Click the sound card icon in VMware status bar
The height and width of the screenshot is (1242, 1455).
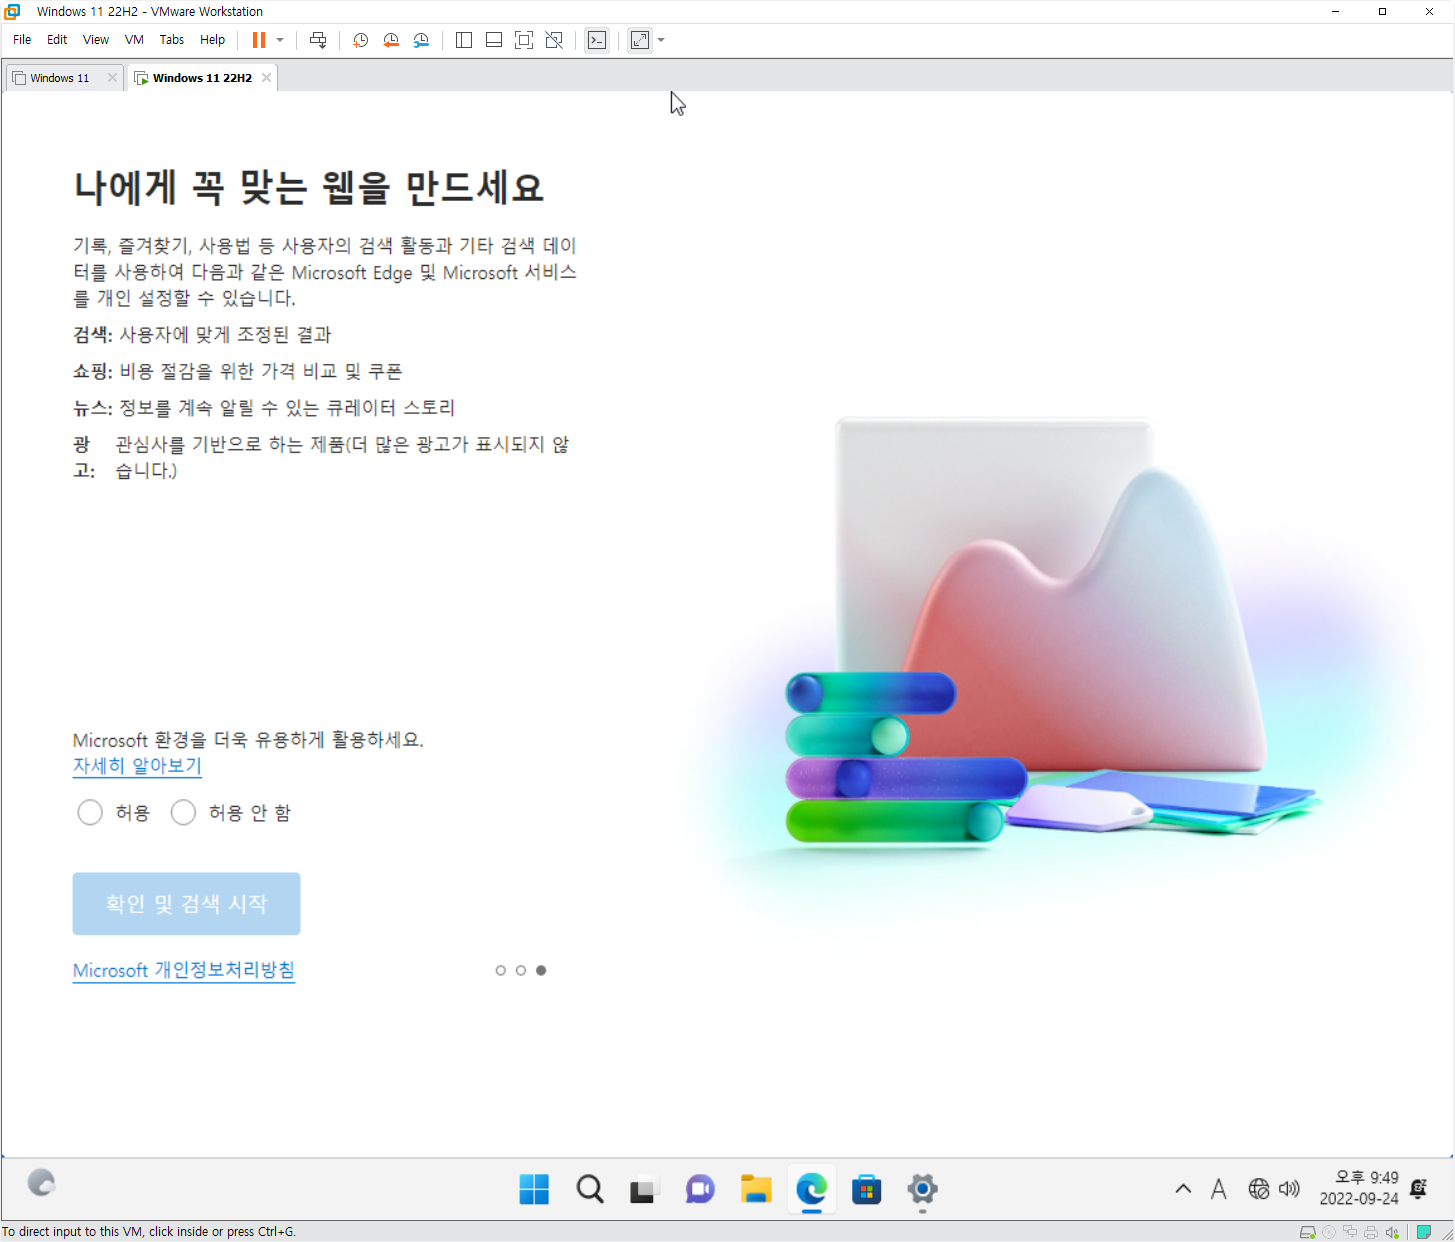pos(1391,1232)
